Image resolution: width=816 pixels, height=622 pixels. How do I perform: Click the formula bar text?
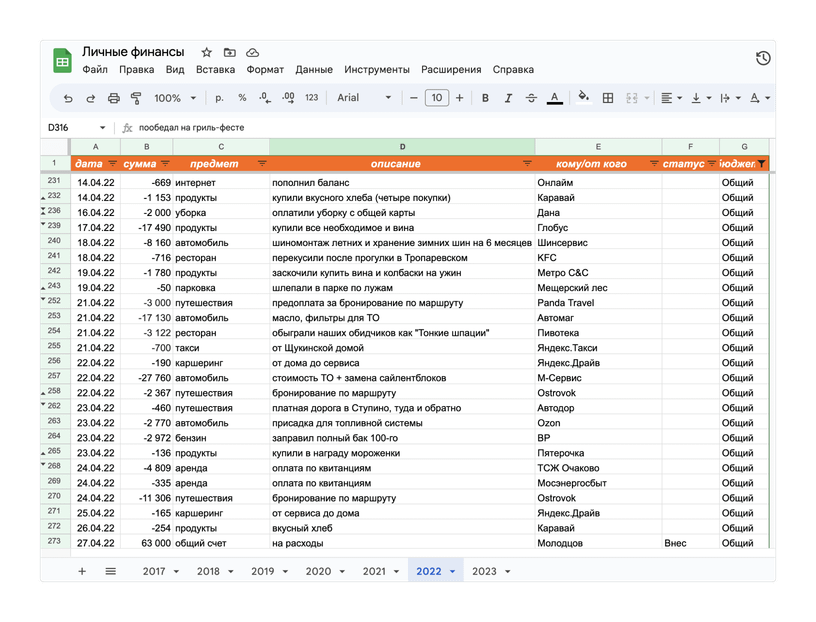pyautogui.click(x=192, y=128)
